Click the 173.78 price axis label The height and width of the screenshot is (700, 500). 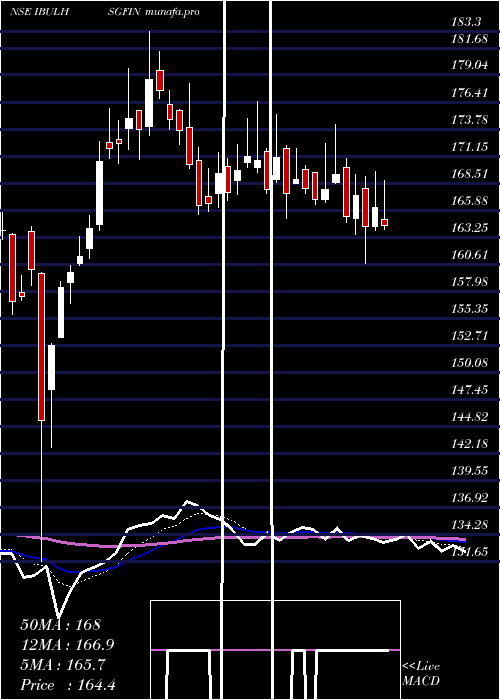(469, 120)
